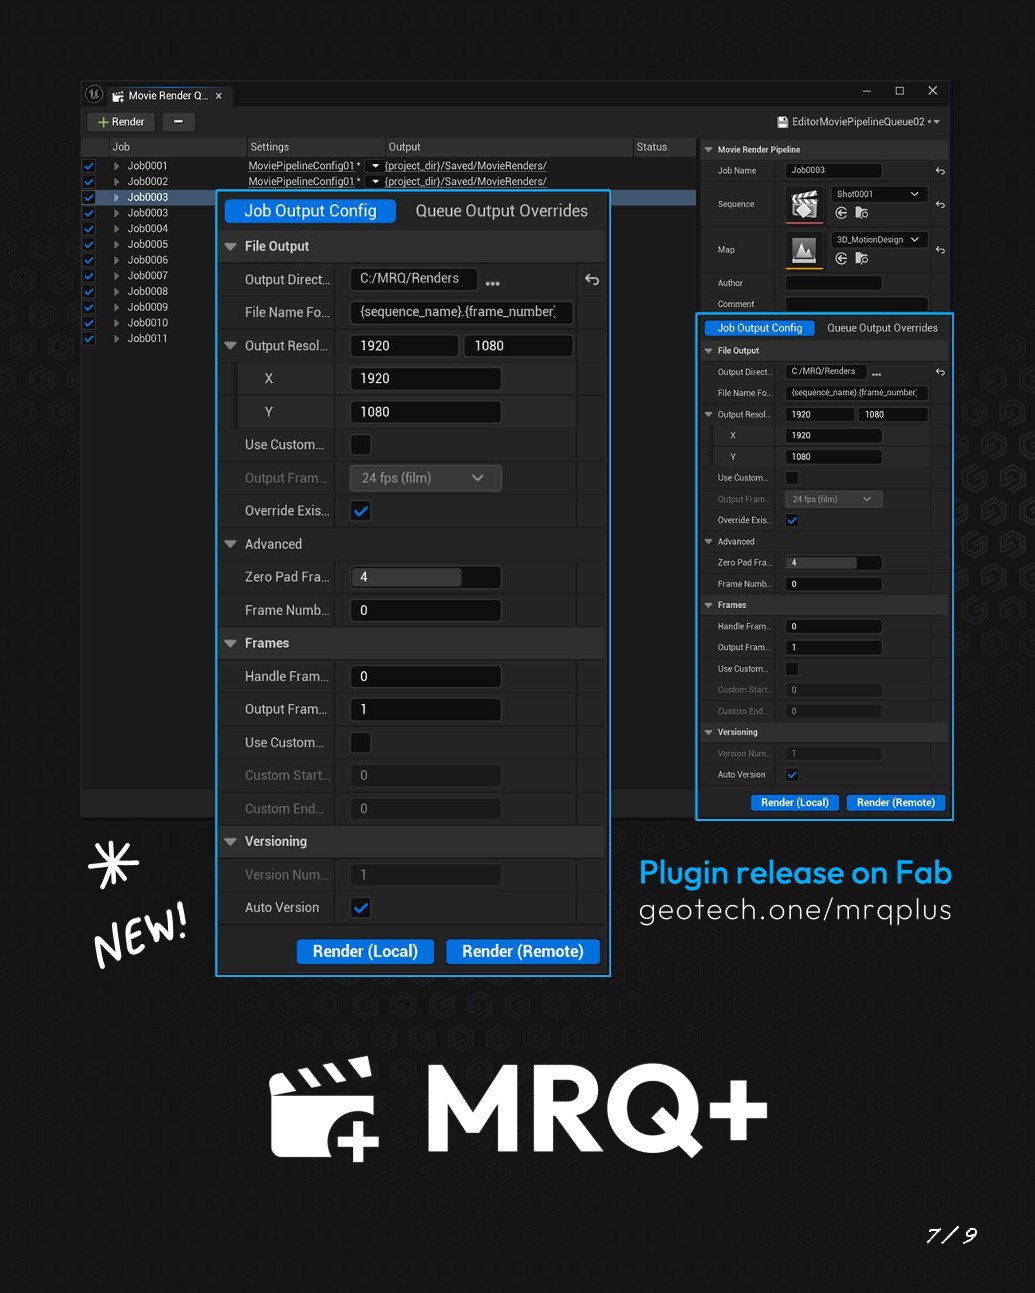Toggle the Override Existing checkbox in the enlarged panel
Viewport: 1035px width, 1293px height.
pyautogui.click(x=361, y=511)
